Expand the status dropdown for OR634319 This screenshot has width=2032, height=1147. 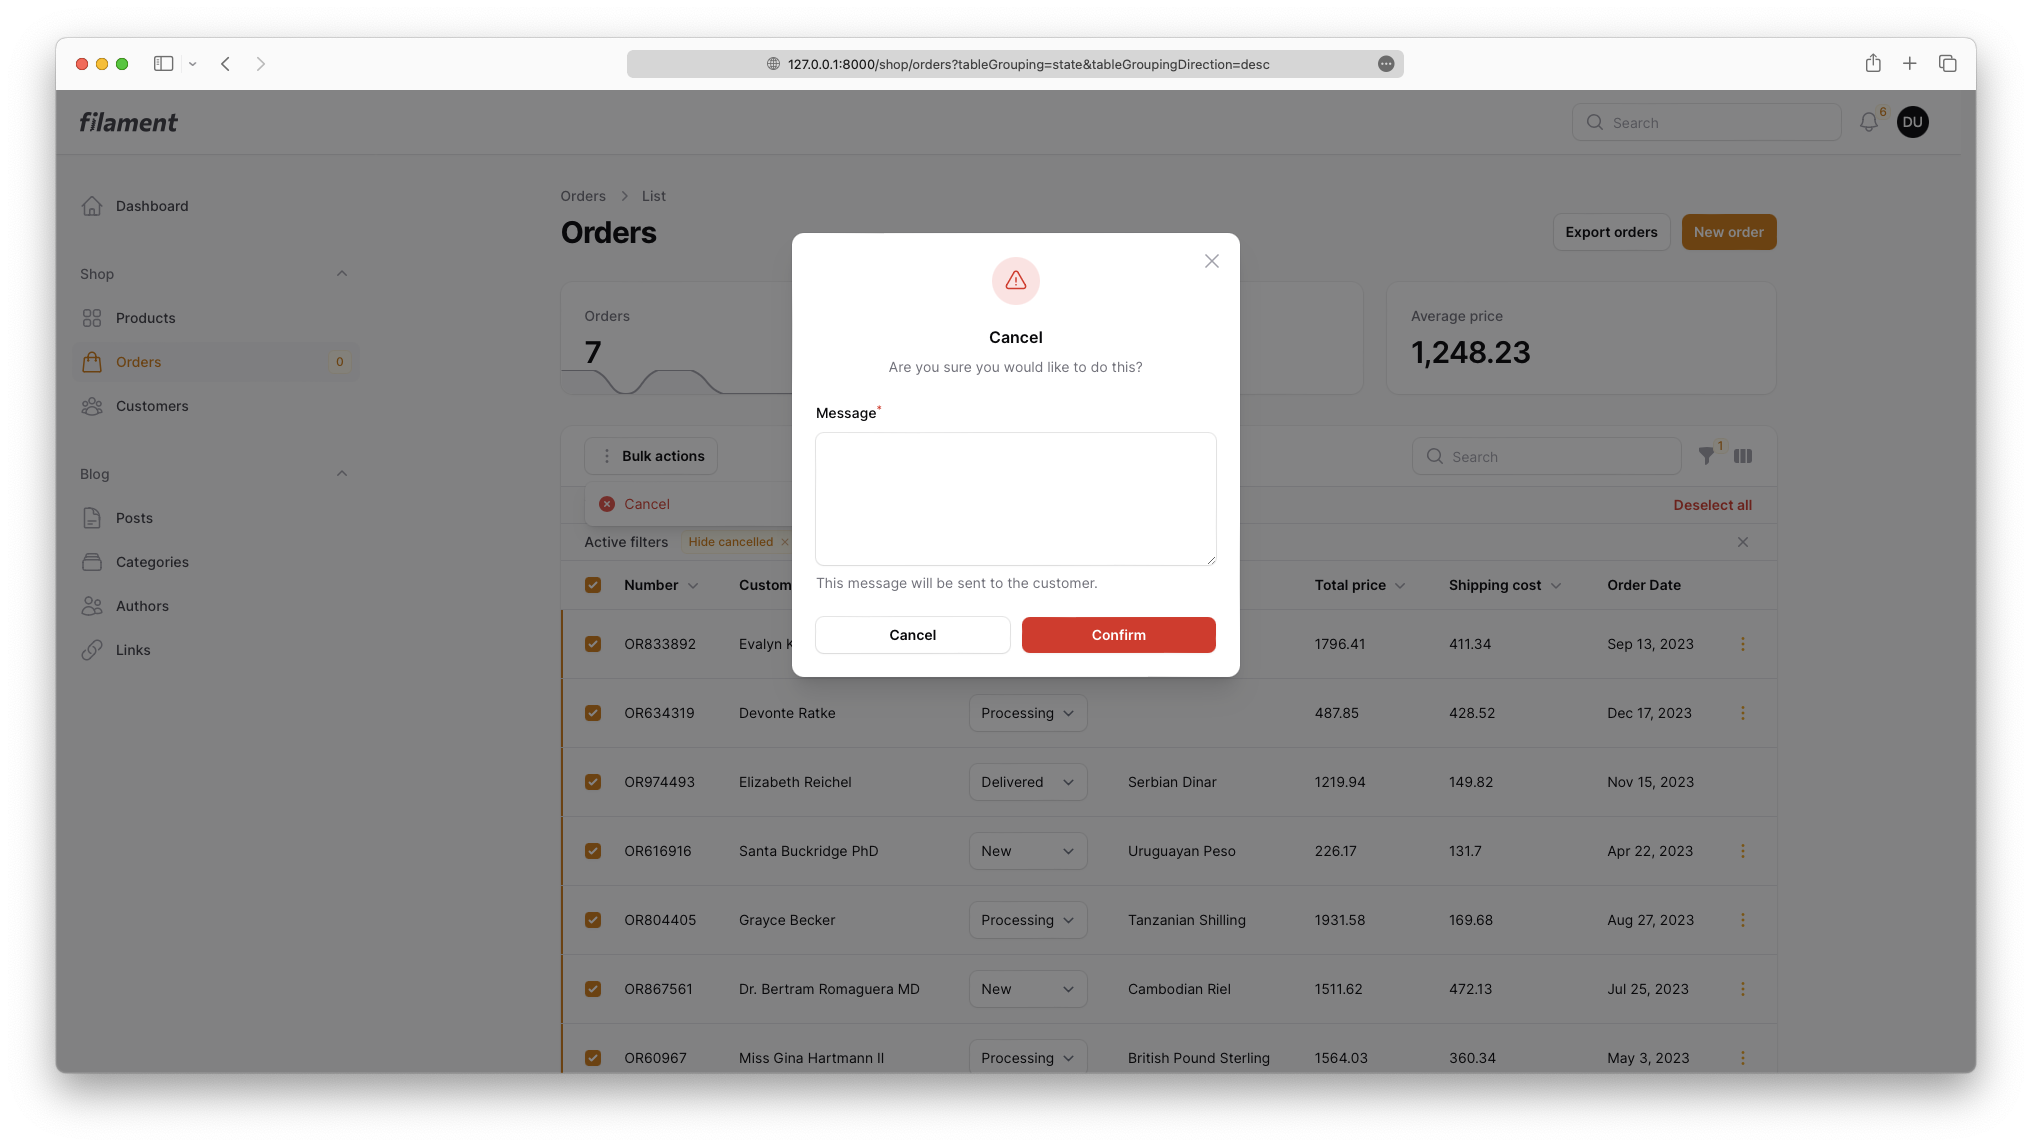click(x=1024, y=712)
